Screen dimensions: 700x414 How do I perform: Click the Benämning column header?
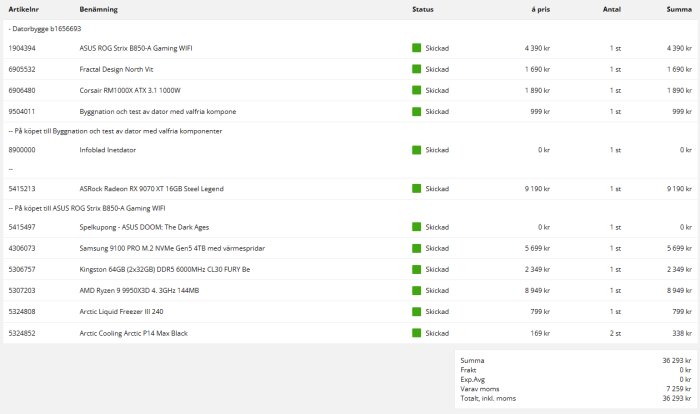(x=99, y=9)
